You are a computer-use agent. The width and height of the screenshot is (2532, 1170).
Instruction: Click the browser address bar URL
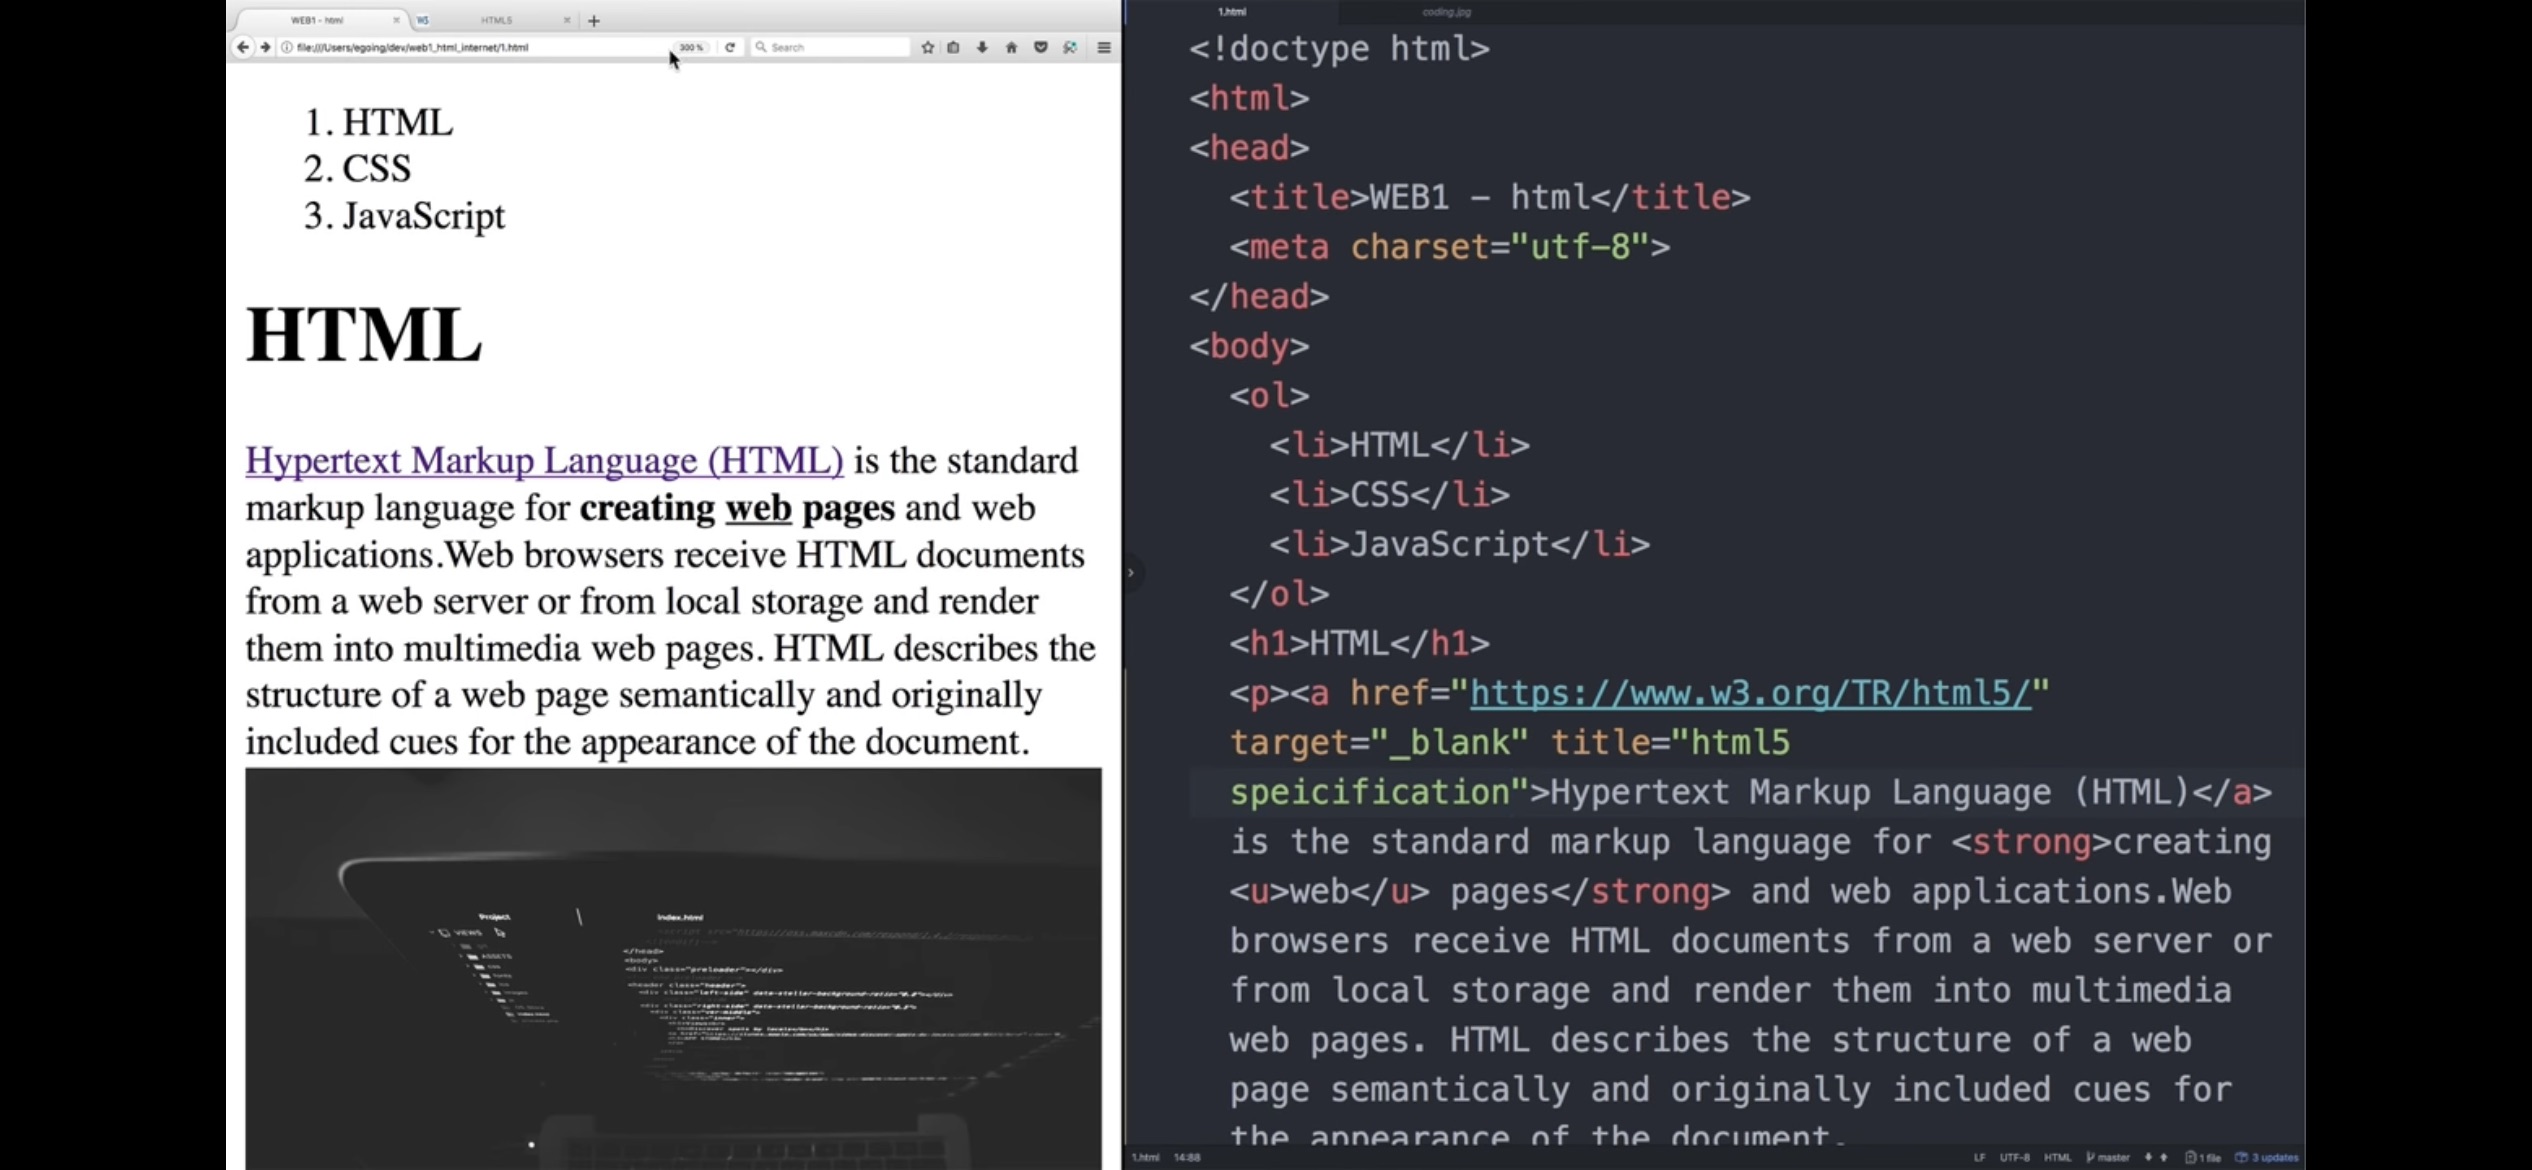click(x=412, y=47)
